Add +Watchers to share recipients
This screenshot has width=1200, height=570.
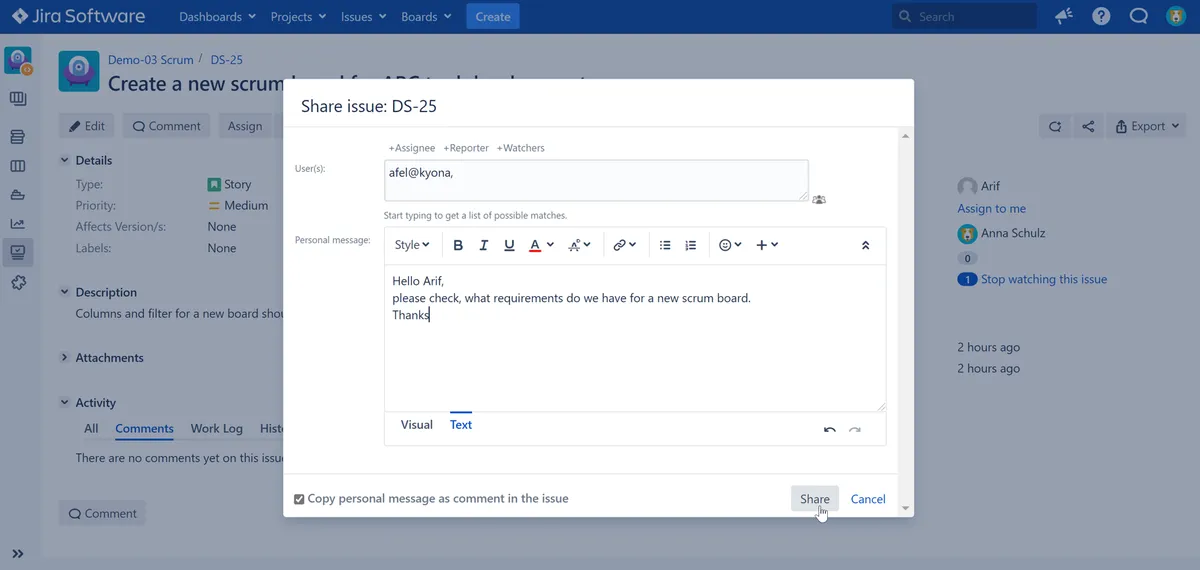pos(520,148)
